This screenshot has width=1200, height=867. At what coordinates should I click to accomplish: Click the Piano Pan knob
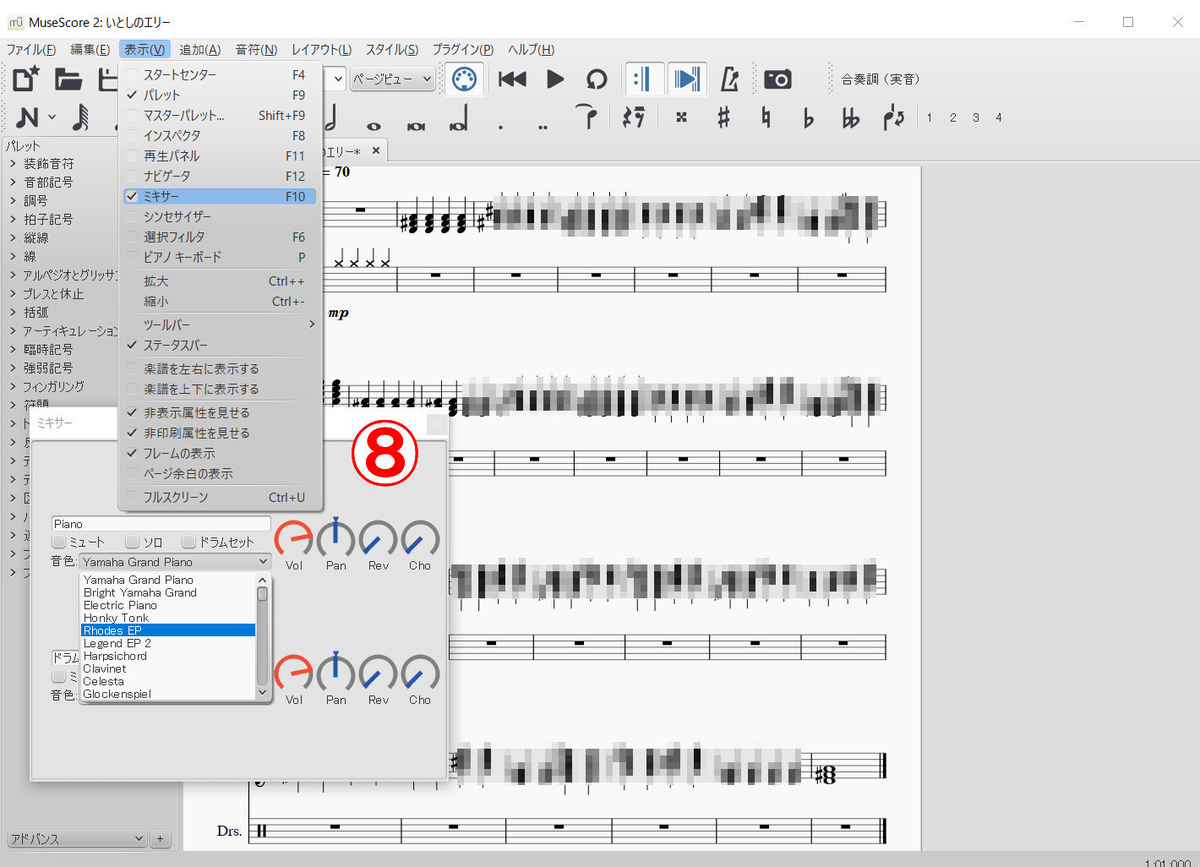336,539
